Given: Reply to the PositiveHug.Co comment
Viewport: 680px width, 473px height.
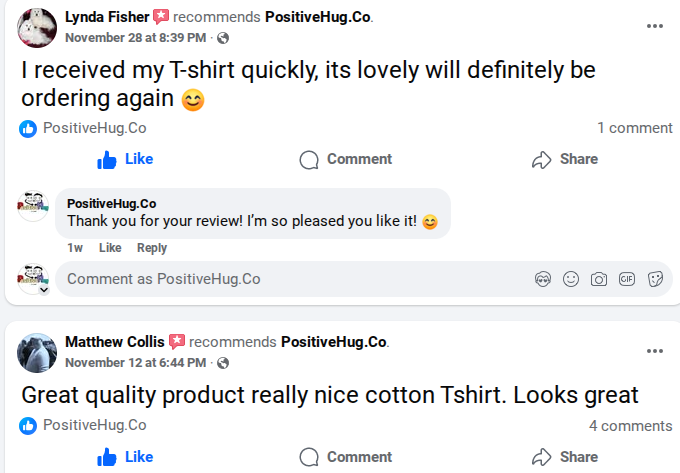Looking at the screenshot, I should click(152, 248).
